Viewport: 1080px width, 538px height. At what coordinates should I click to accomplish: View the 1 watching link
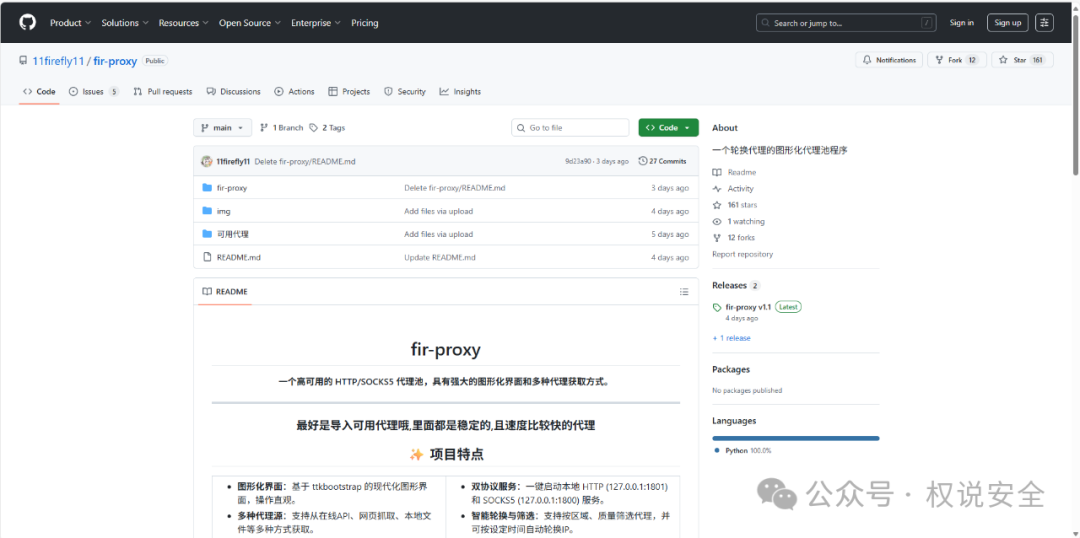[738, 222]
